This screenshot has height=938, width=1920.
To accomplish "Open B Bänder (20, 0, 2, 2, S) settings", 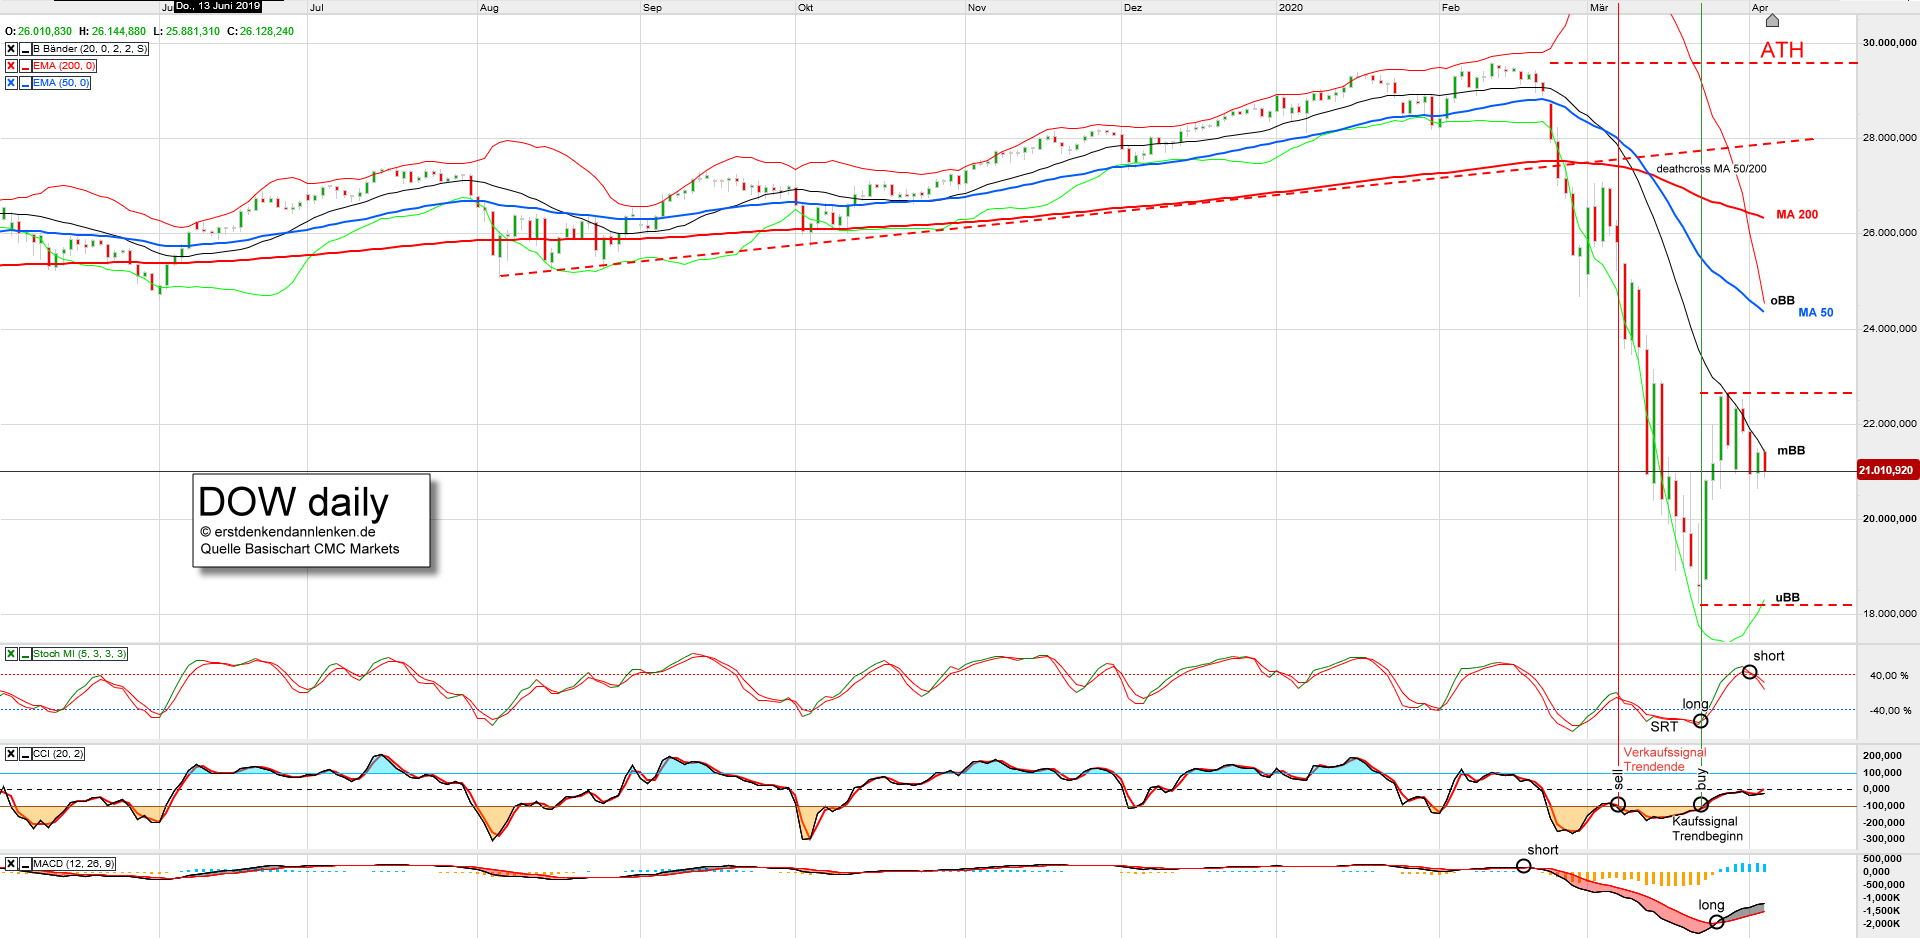I will click(x=90, y=49).
